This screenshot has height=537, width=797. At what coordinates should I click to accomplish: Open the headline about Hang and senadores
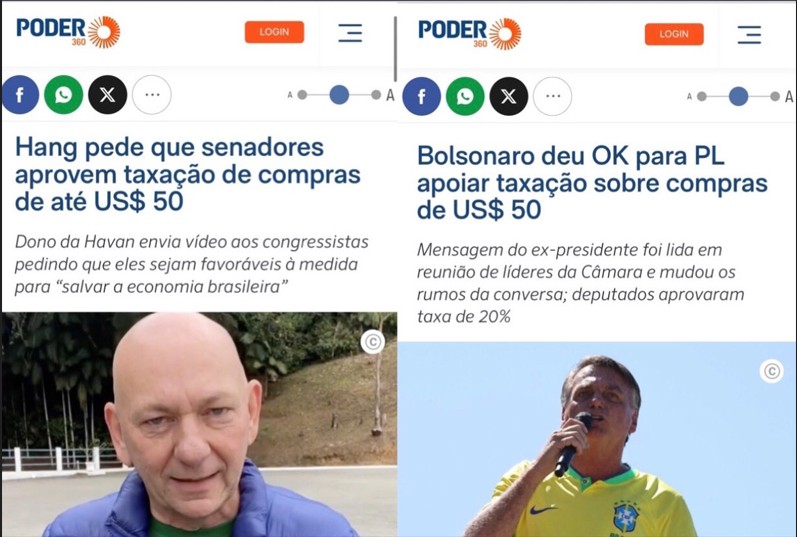188,174
